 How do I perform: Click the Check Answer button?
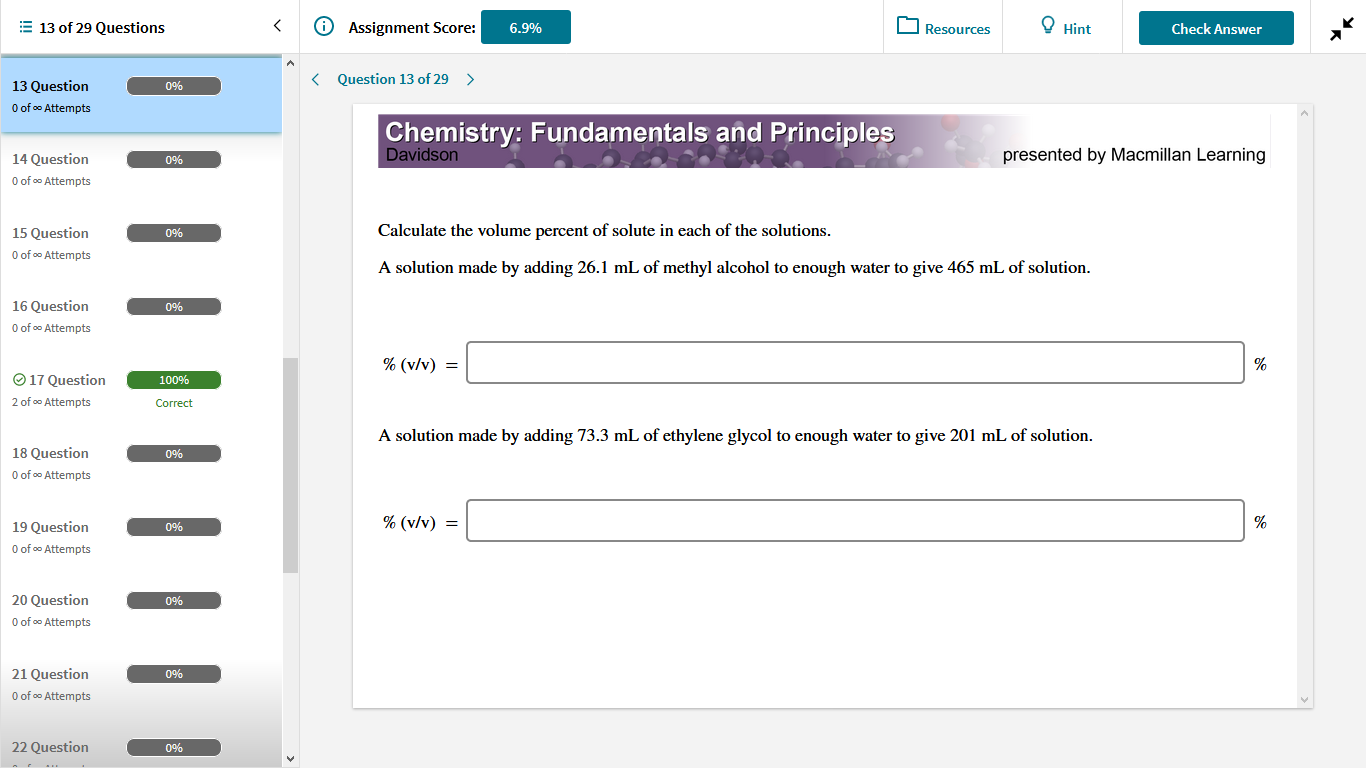pos(1216,28)
